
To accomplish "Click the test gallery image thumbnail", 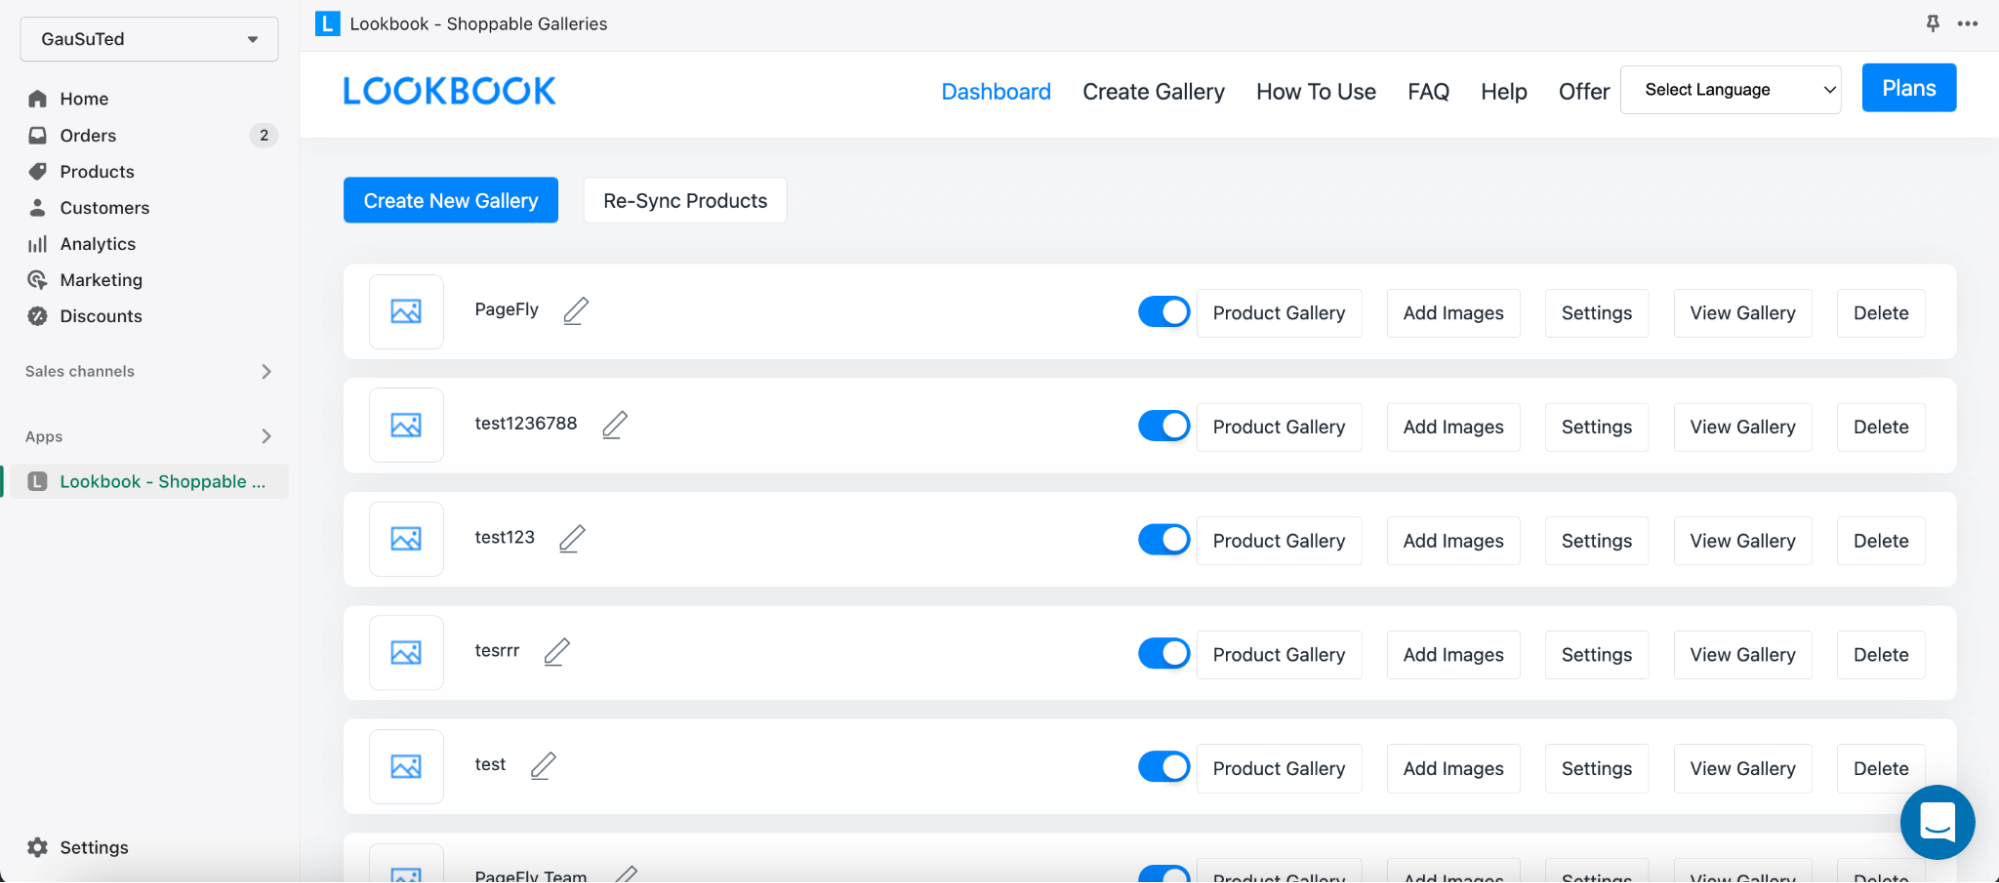I will coord(406,767).
